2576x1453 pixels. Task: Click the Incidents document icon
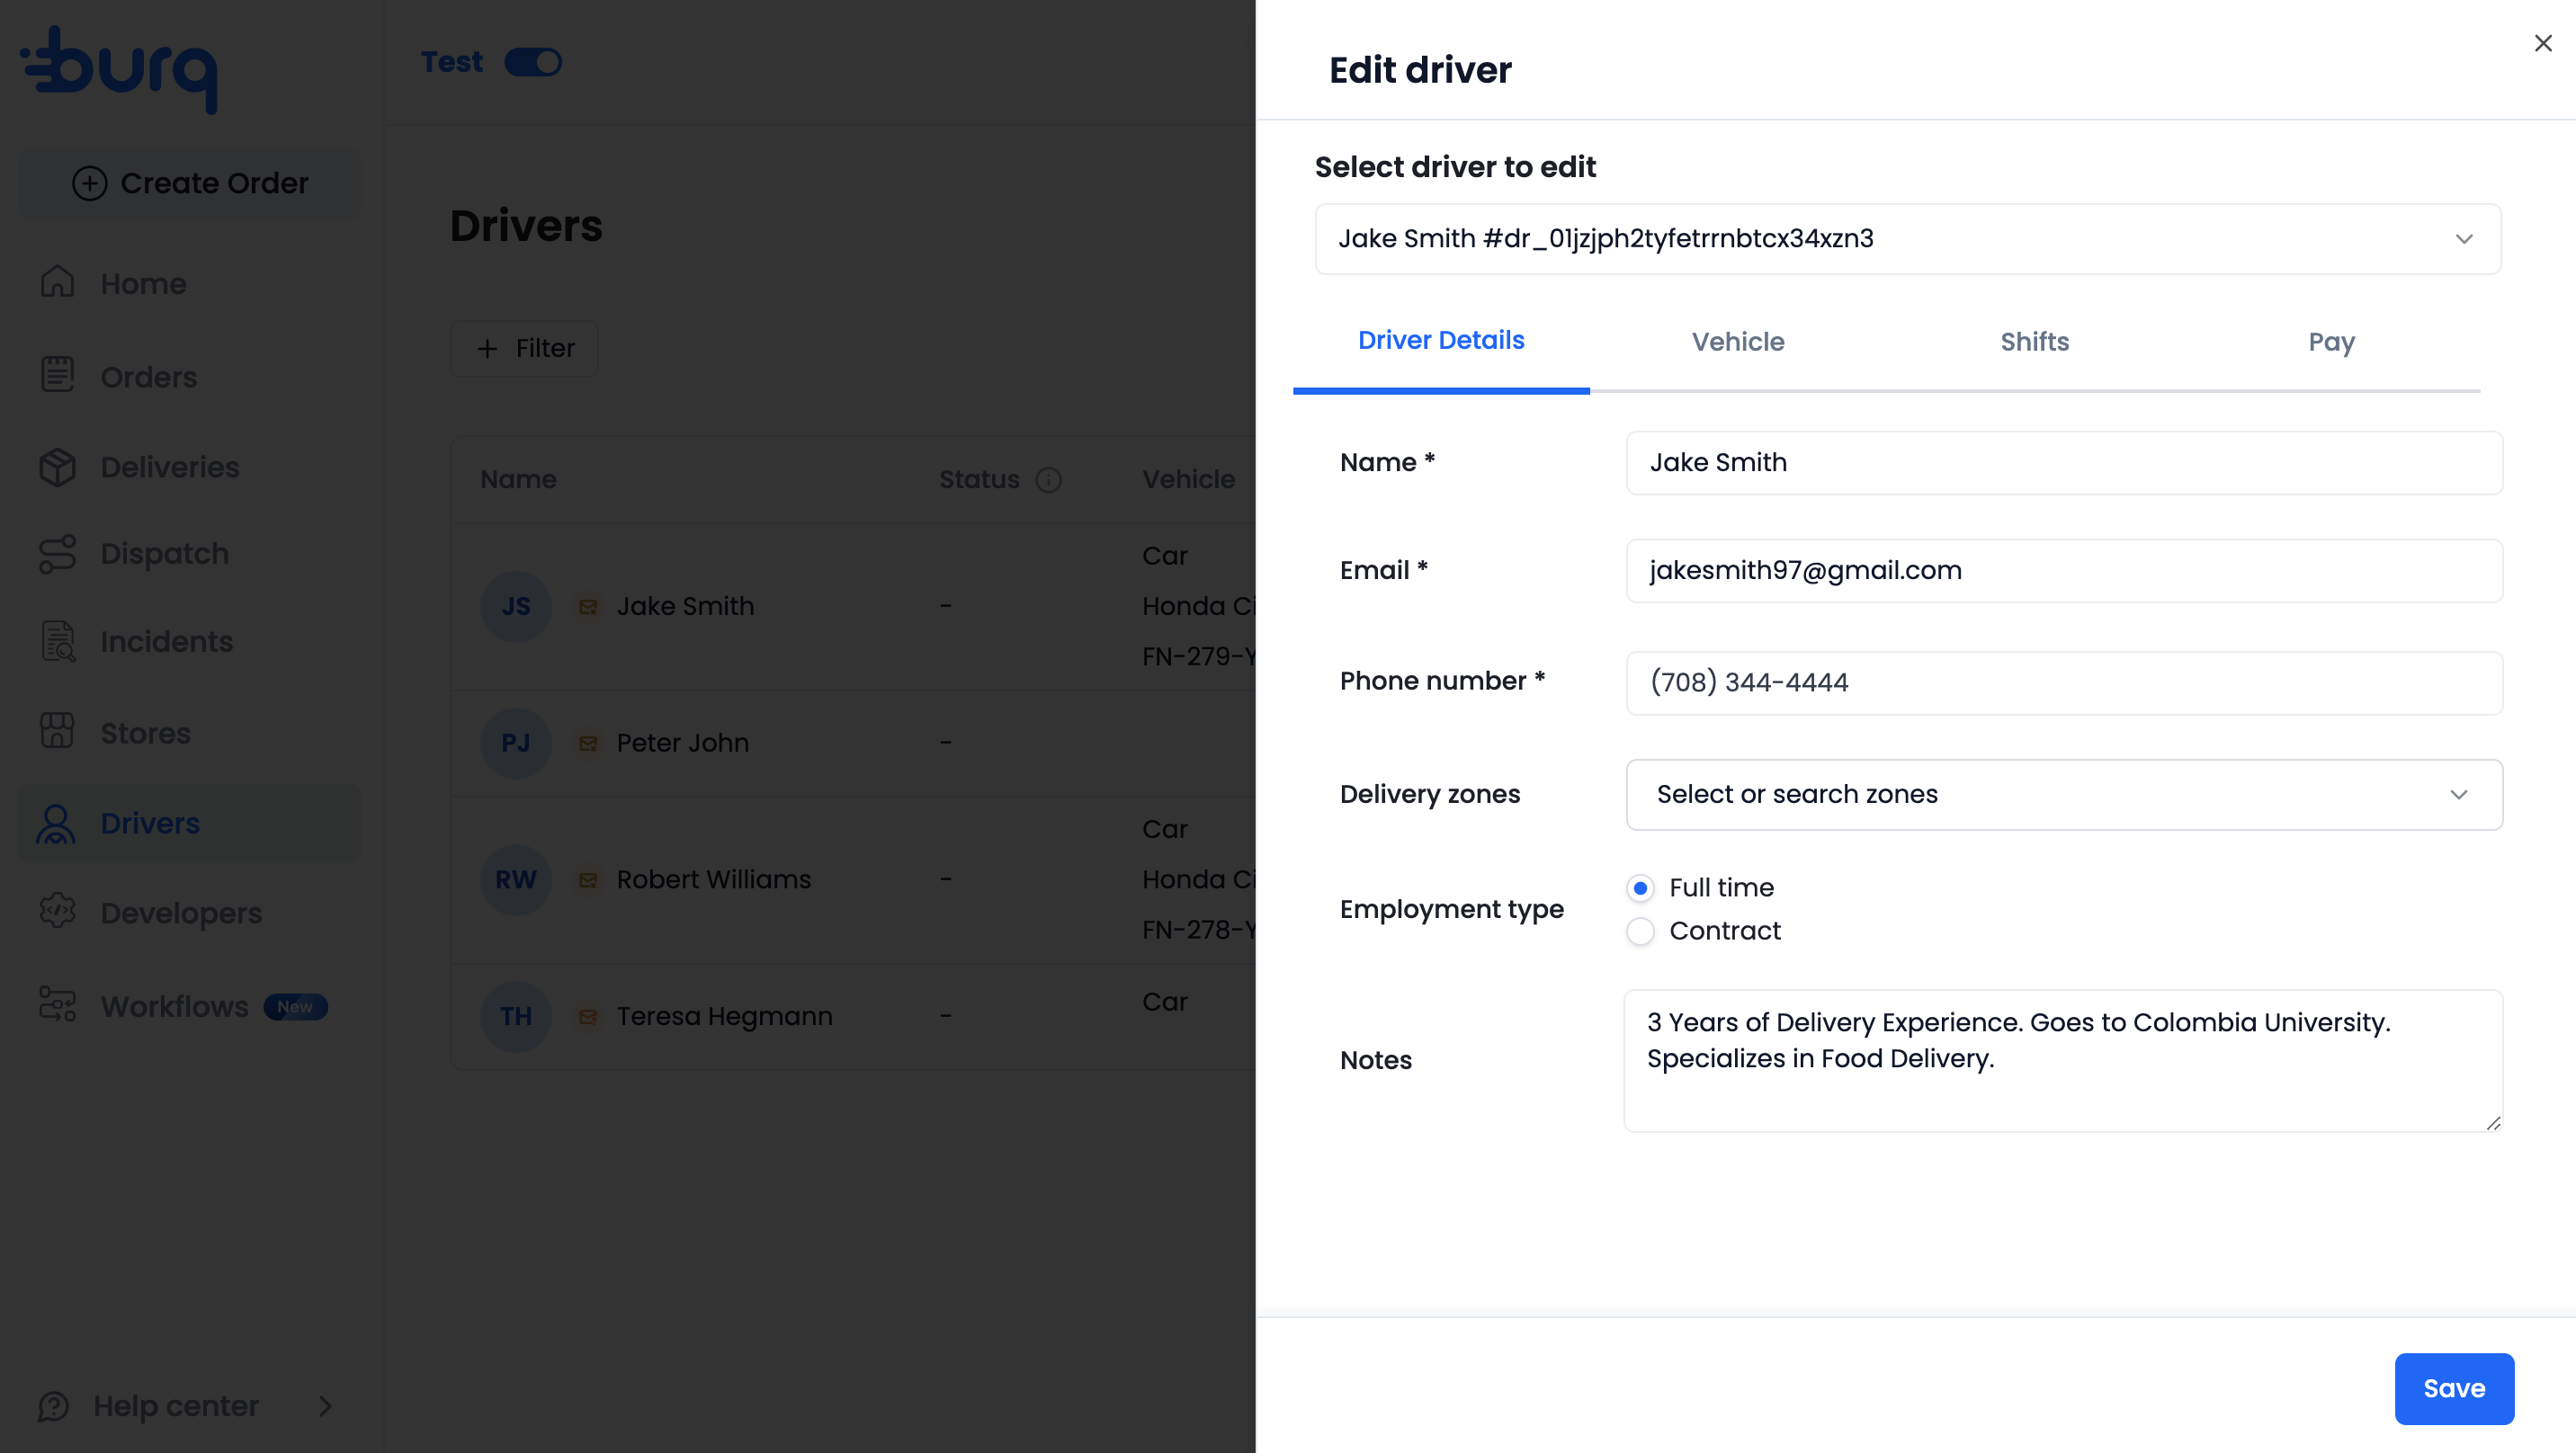coord(58,641)
